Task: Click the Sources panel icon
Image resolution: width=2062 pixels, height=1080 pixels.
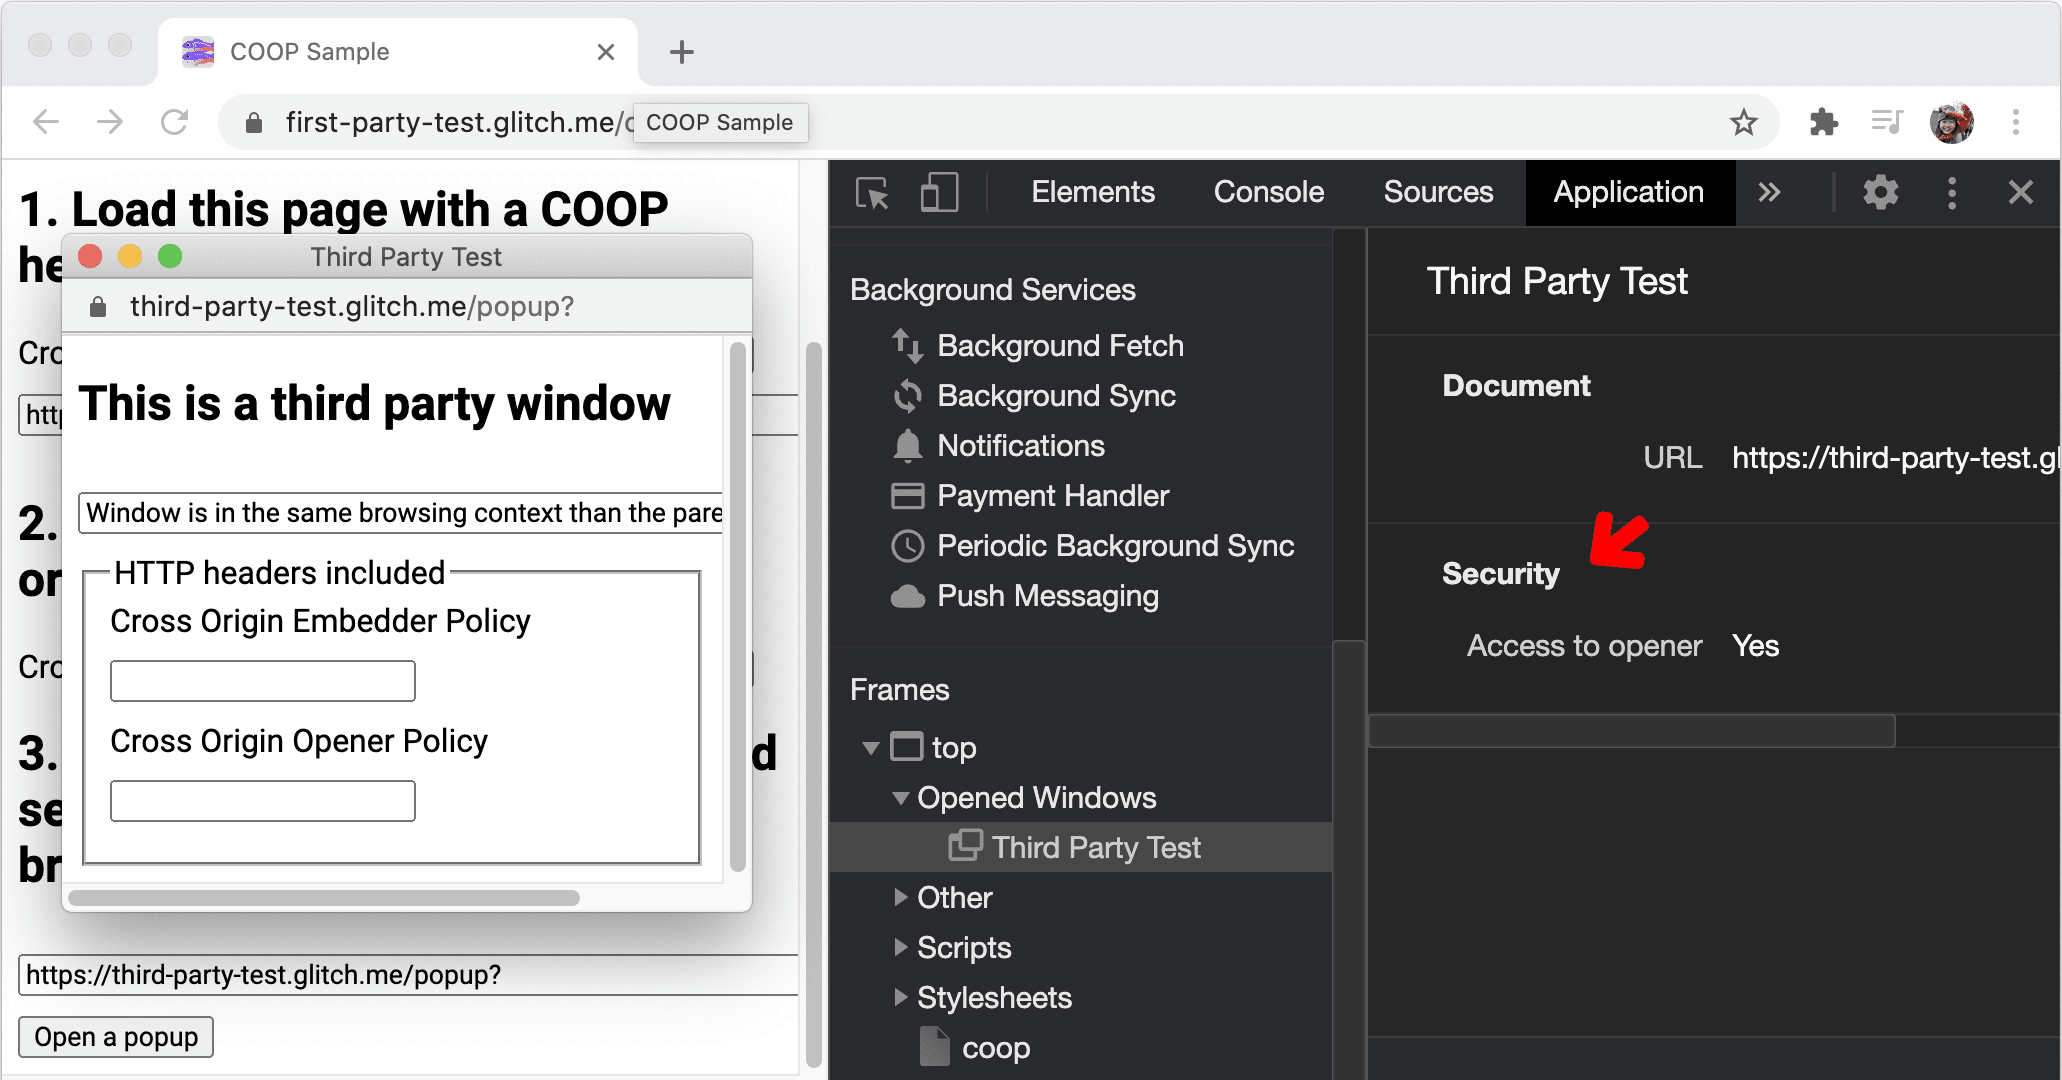Action: coord(1437,190)
